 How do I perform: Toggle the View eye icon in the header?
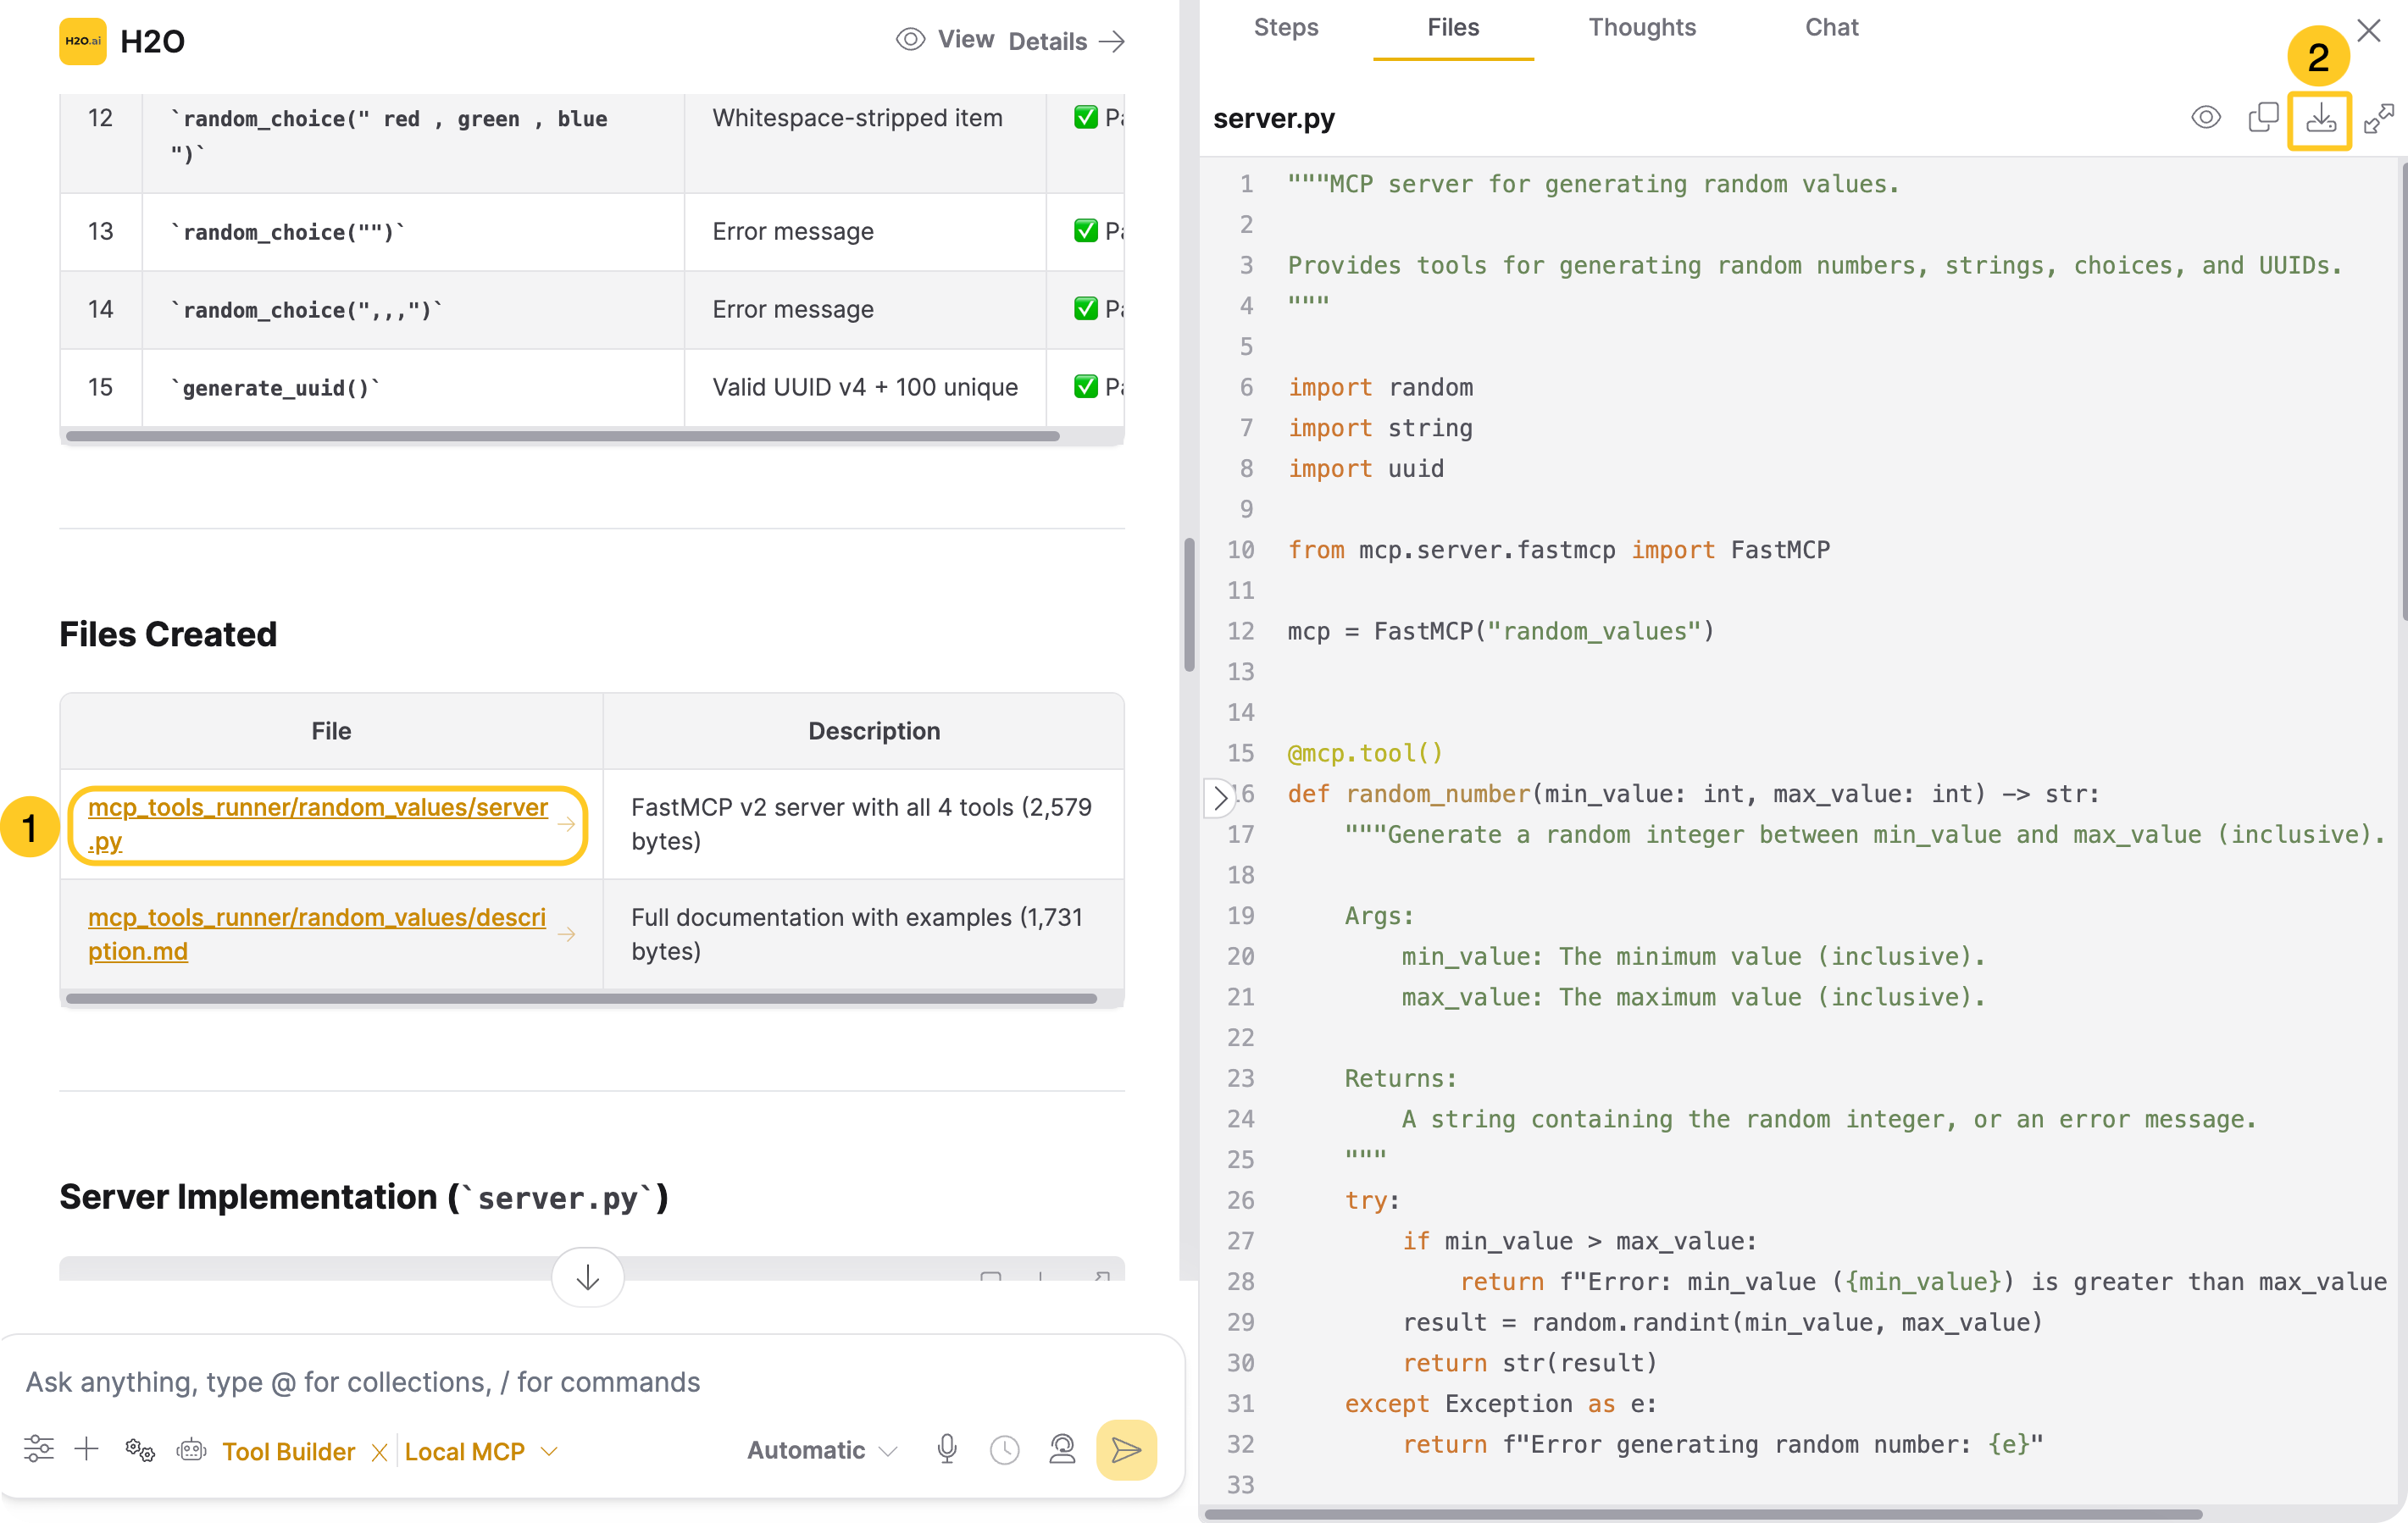point(910,39)
